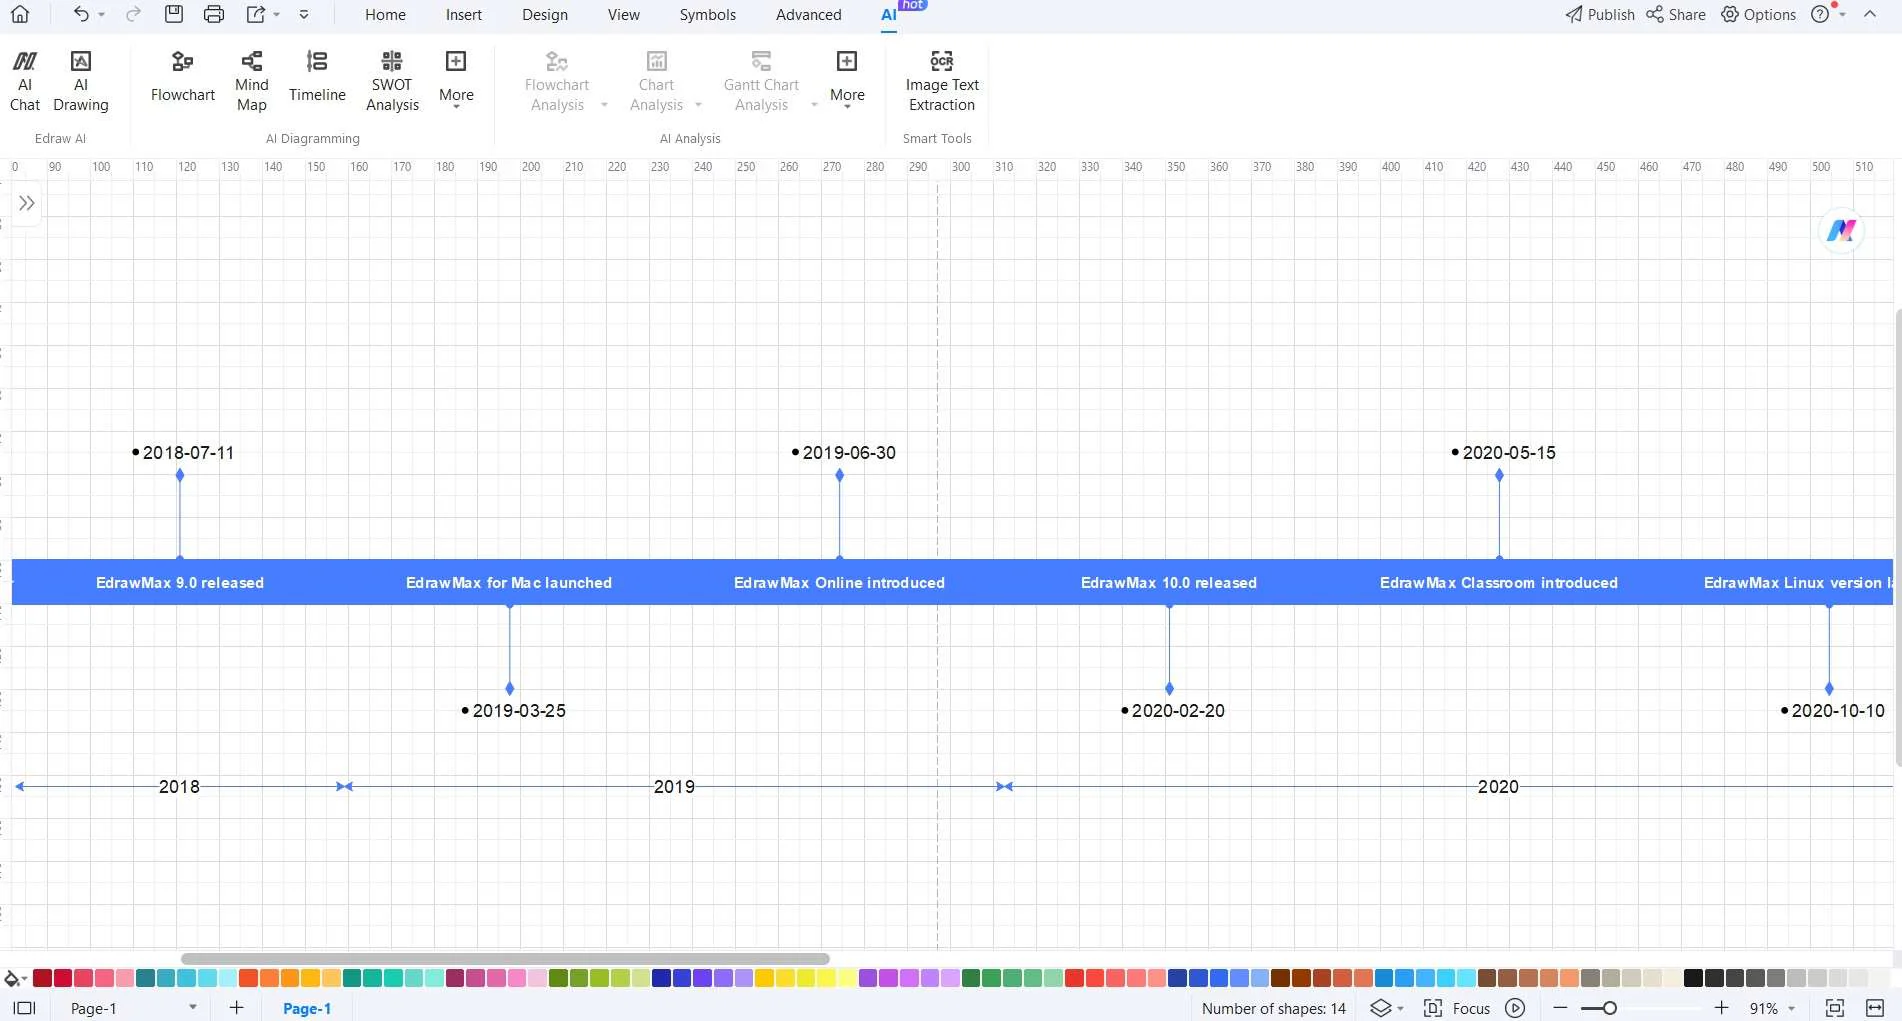The width and height of the screenshot is (1902, 1021).
Task: Open Chart Analysis tool
Action: point(656,81)
